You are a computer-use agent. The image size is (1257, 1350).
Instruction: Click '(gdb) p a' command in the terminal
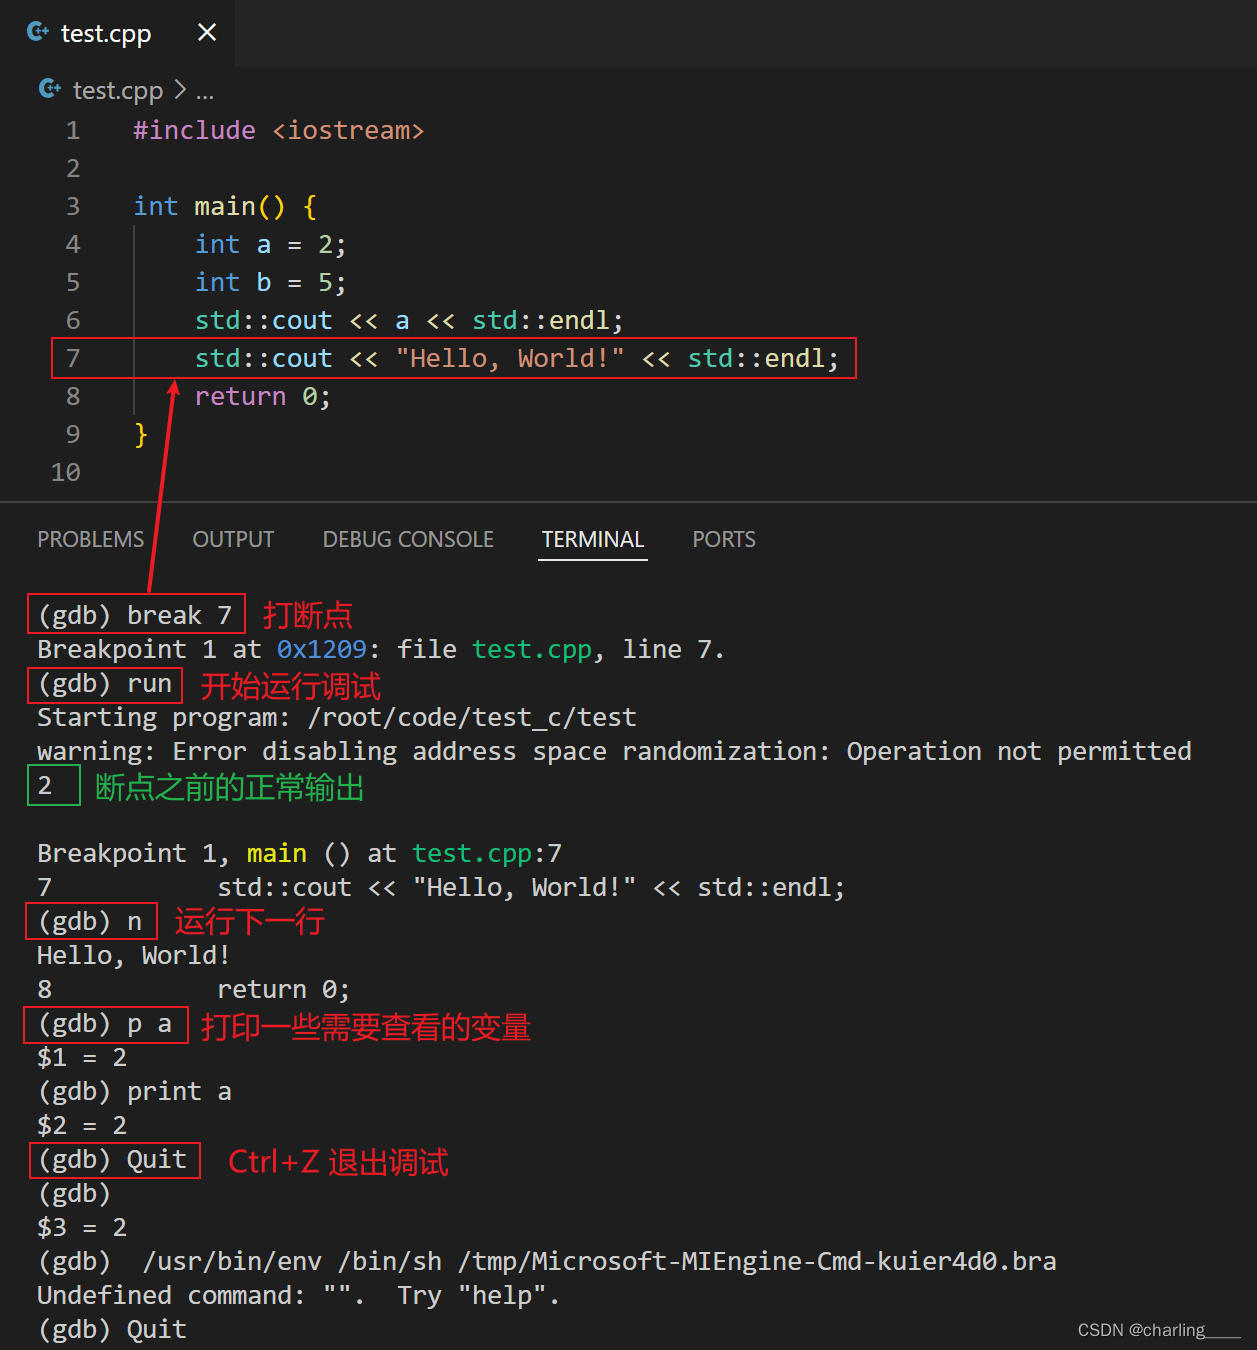coord(105,1023)
